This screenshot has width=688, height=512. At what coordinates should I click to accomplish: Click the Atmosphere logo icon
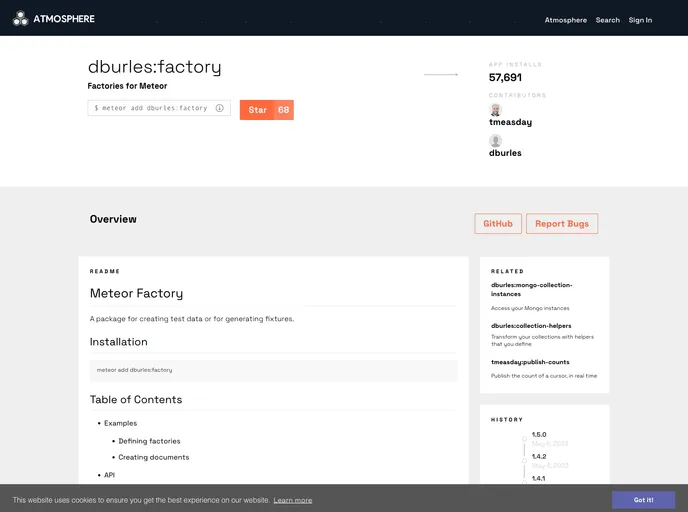(x=20, y=18)
